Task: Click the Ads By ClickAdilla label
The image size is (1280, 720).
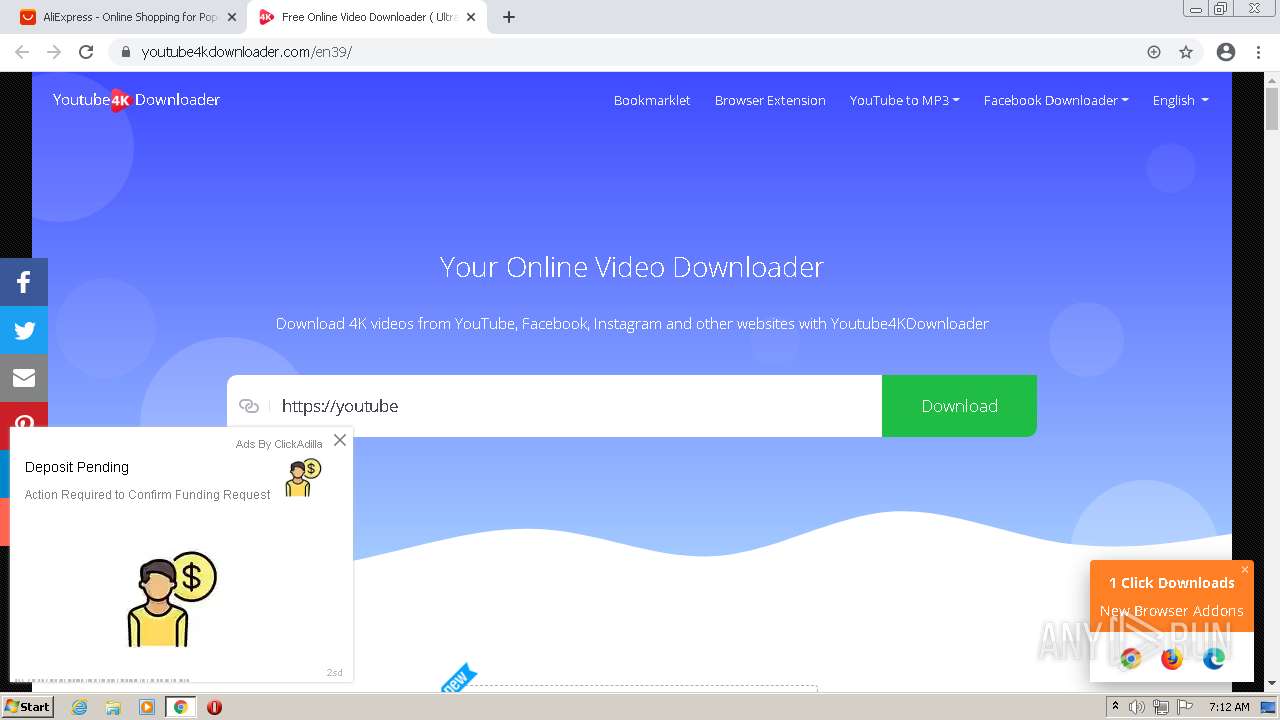Action: click(279, 444)
